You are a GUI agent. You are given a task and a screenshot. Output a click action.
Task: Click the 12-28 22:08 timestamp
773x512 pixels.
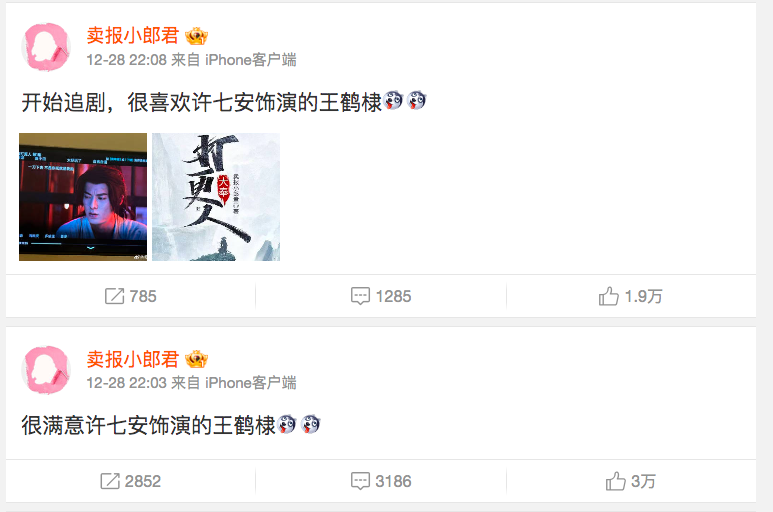pos(127,60)
